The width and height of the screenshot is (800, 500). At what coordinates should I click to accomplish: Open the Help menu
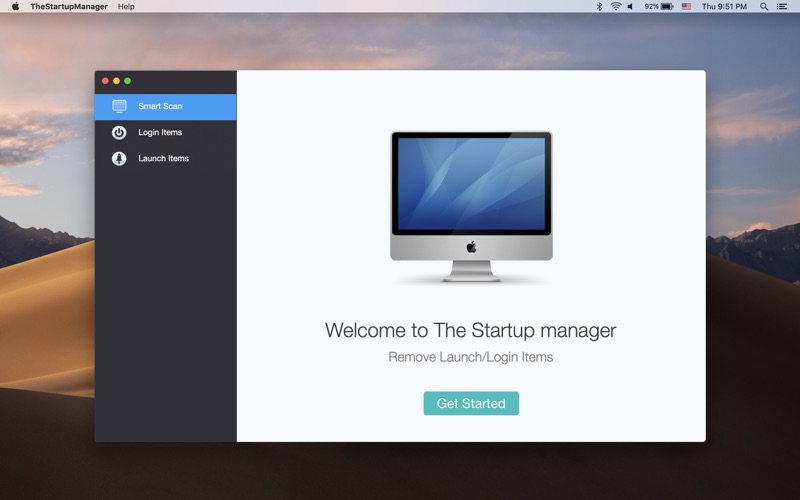(x=126, y=7)
